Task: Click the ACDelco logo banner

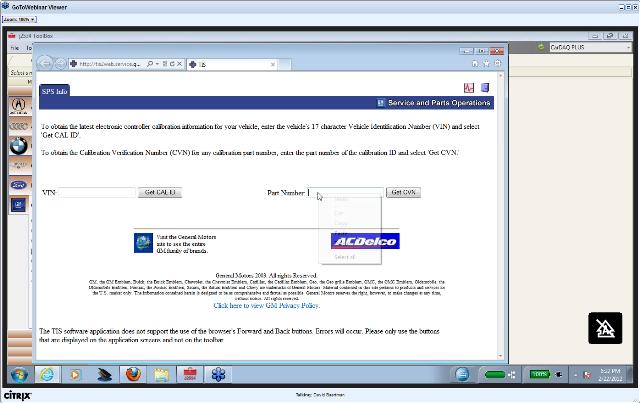Action: 365,241
